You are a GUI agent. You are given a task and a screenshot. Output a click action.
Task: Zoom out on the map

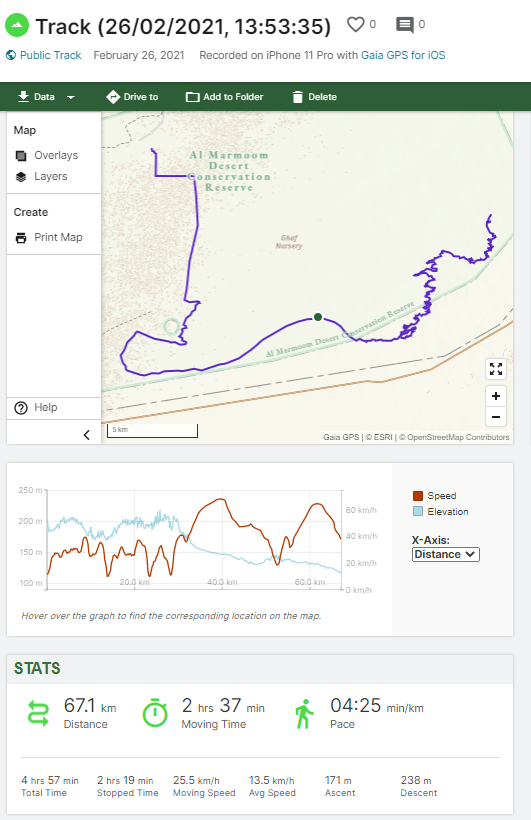coord(495,417)
